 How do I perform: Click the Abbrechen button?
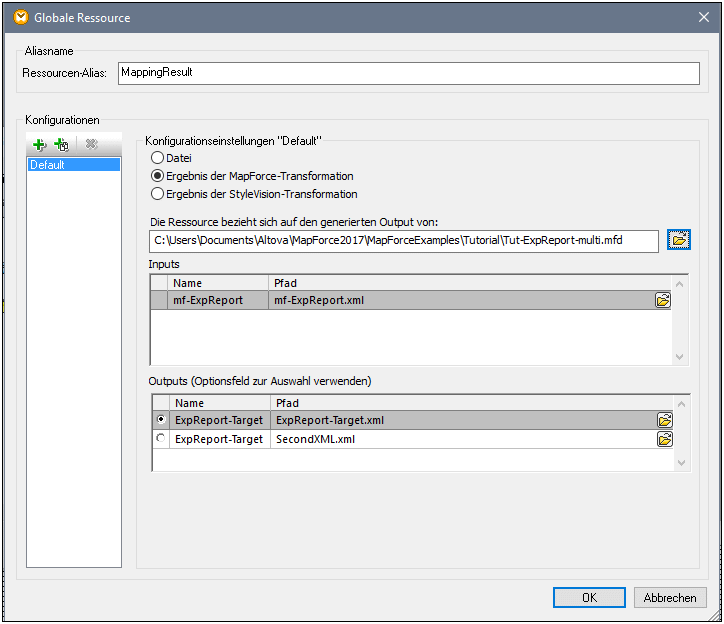(x=670, y=597)
